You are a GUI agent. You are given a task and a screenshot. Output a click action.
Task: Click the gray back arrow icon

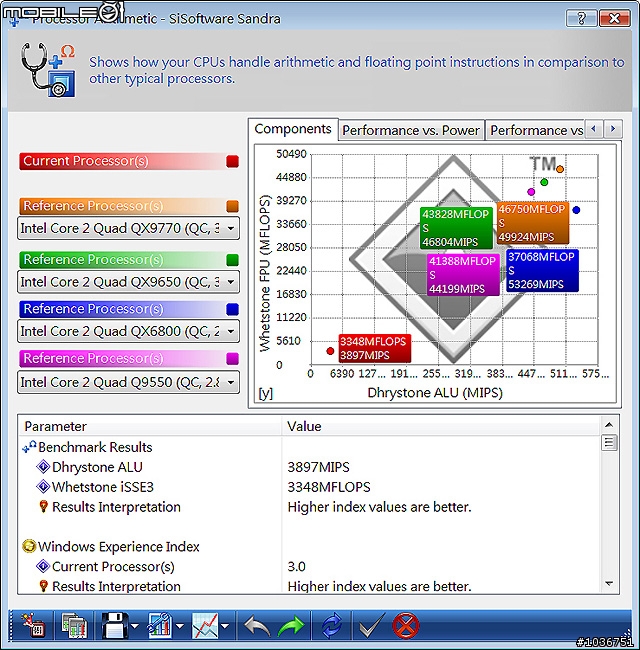(257, 626)
